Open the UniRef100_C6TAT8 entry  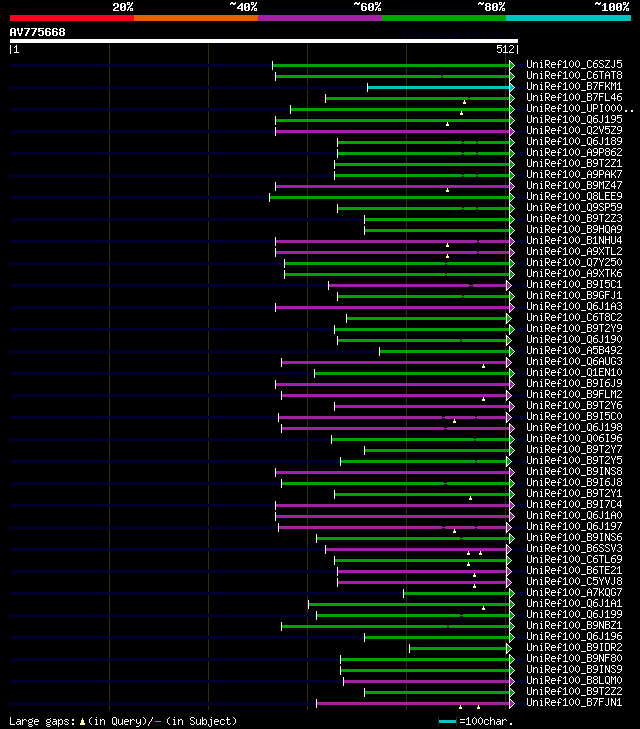pyautogui.click(x=574, y=75)
